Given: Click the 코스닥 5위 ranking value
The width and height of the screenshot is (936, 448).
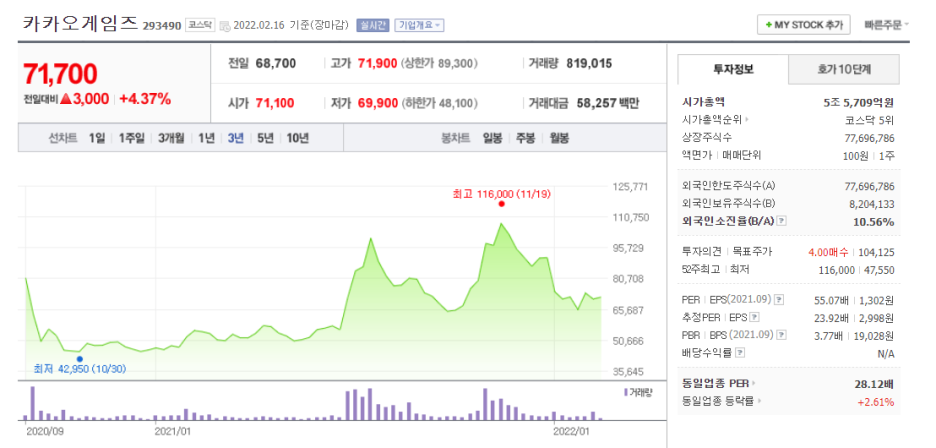Looking at the screenshot, I should point(870,120).
